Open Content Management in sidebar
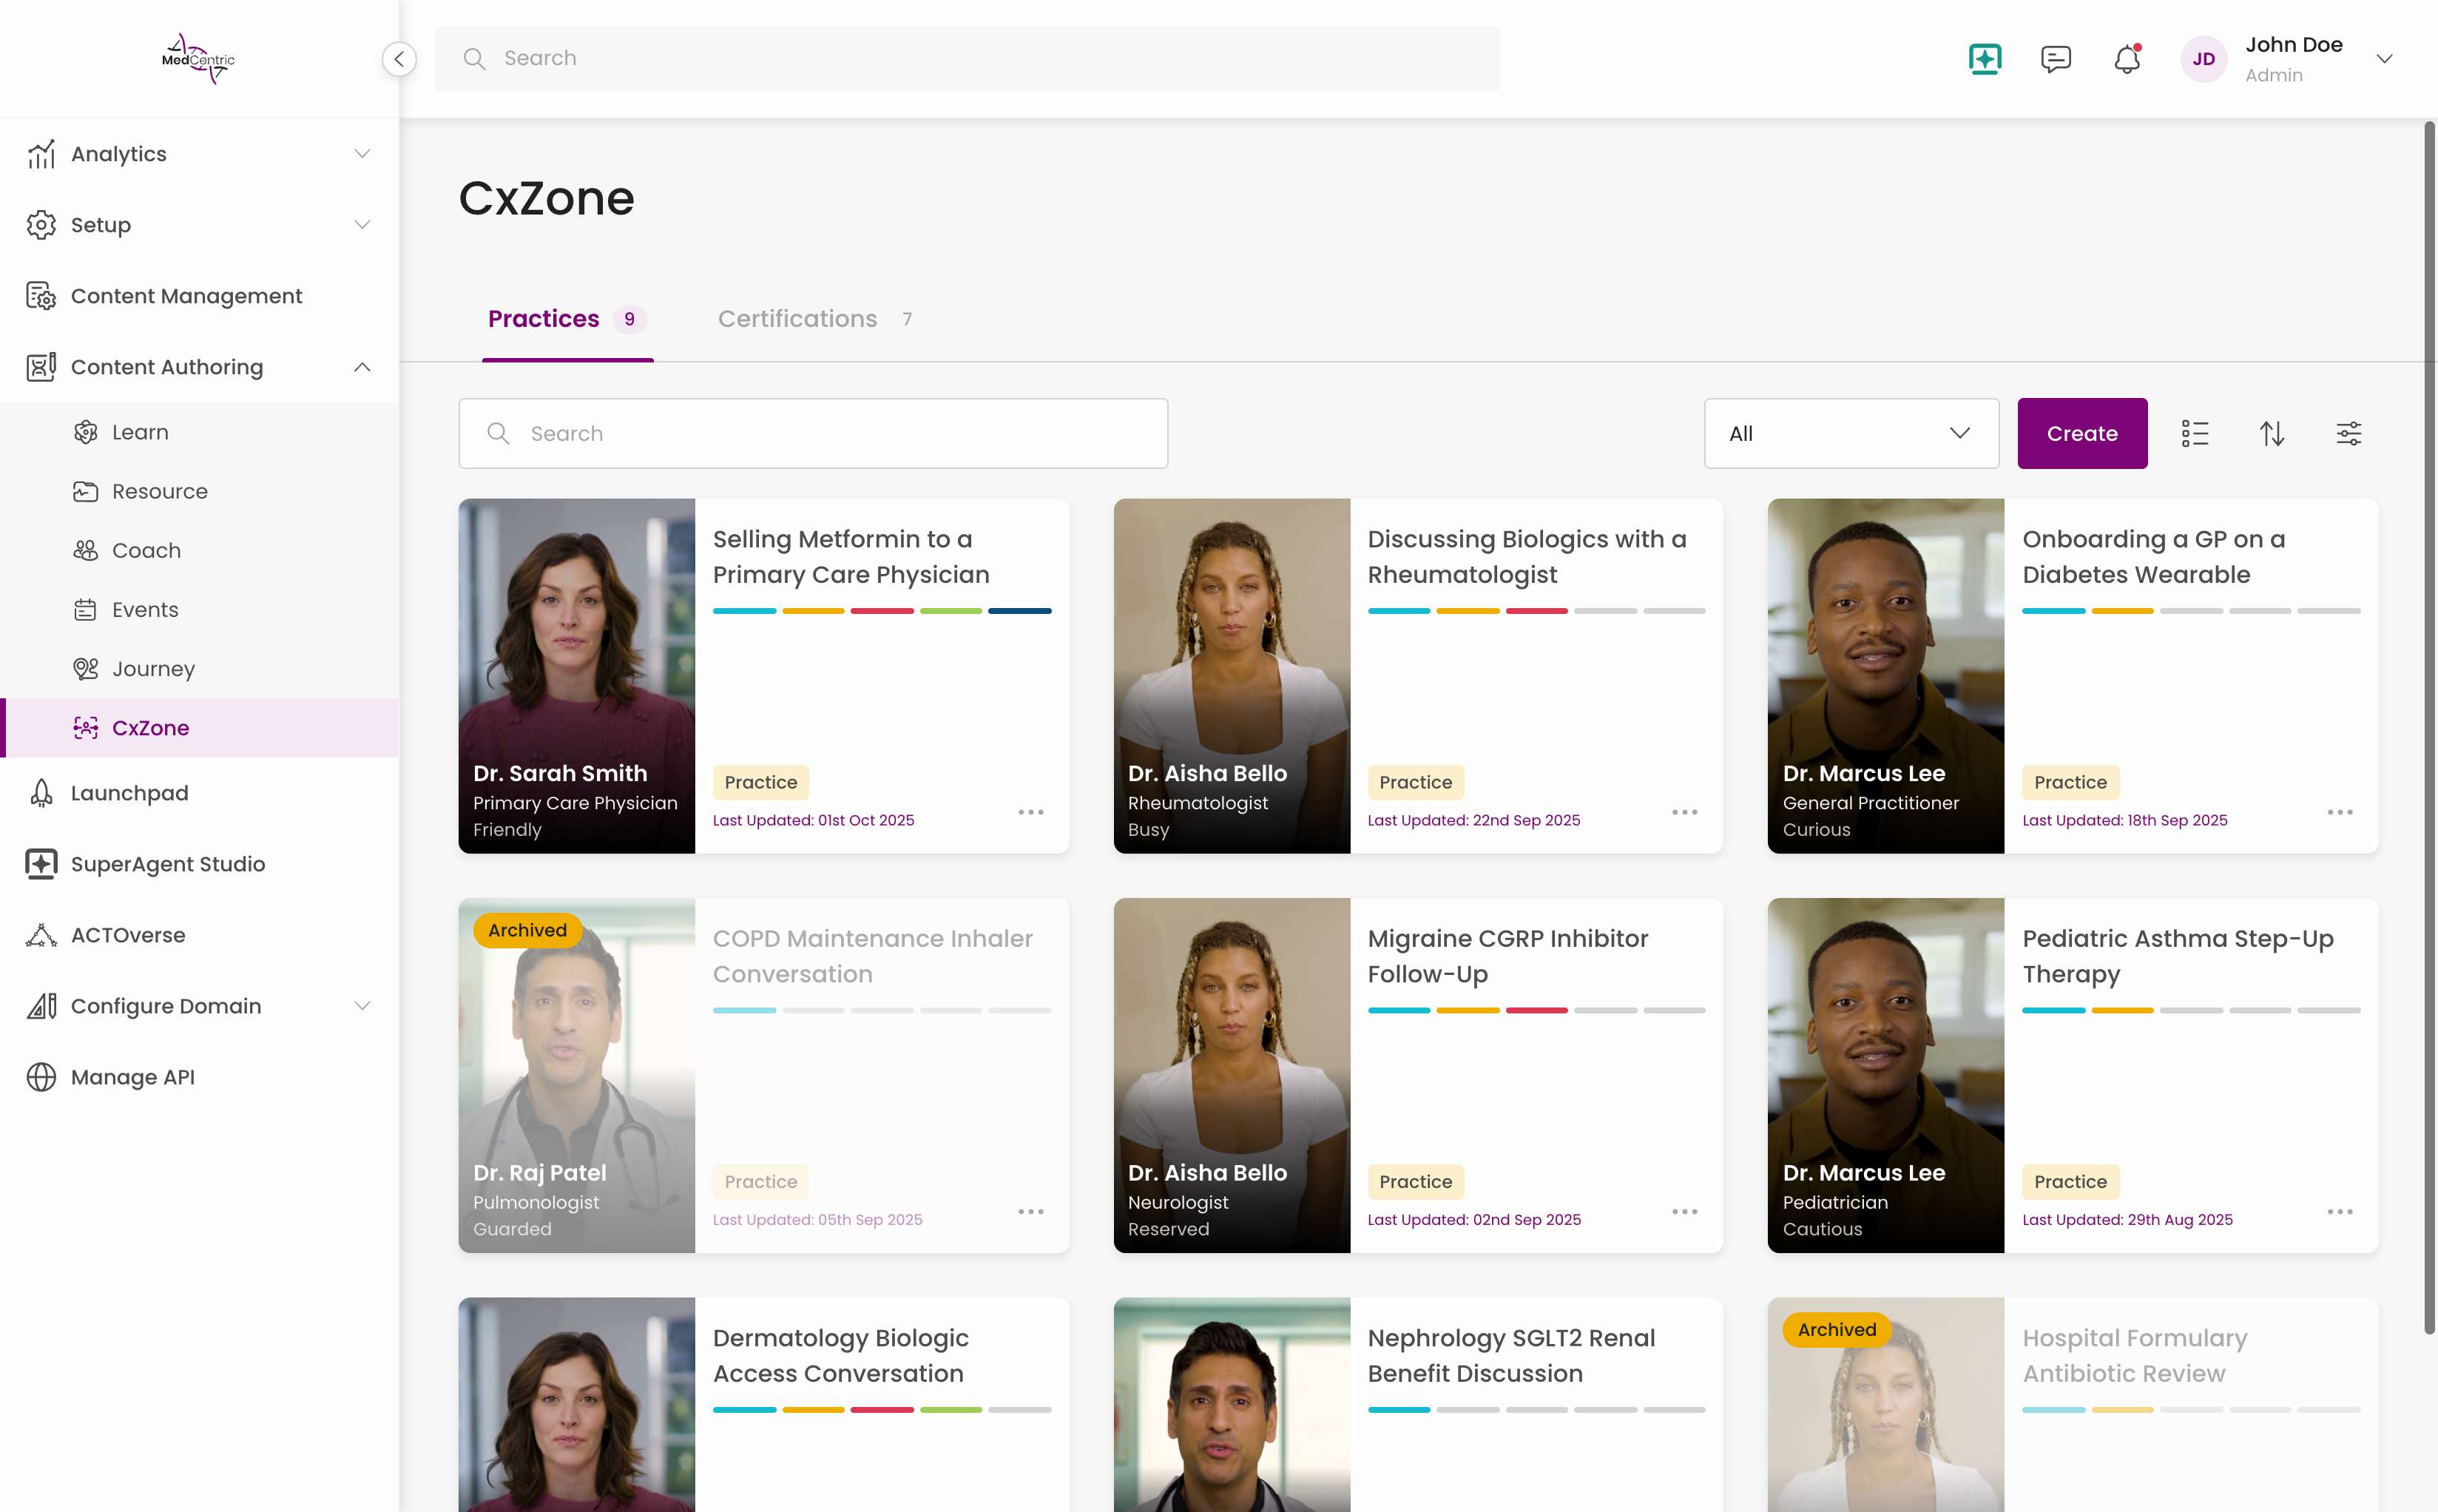2438x1512 pixels. pos(200,295)
